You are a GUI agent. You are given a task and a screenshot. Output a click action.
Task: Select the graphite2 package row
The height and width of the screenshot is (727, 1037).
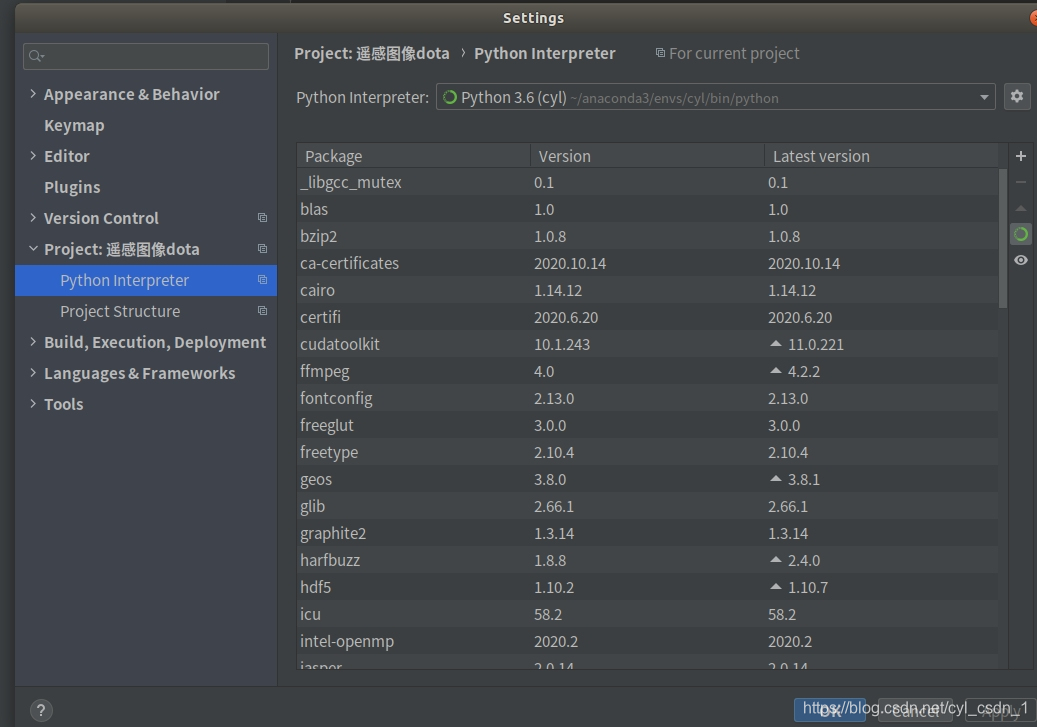[x=647, y=533]
